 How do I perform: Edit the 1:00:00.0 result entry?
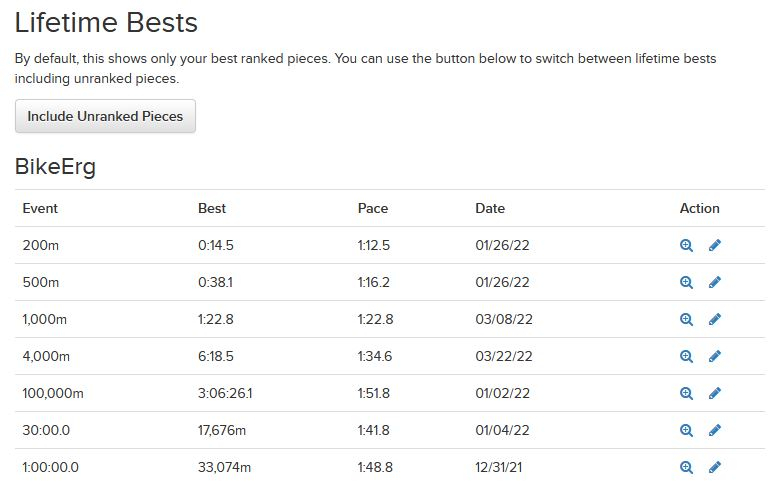(715, 467)
